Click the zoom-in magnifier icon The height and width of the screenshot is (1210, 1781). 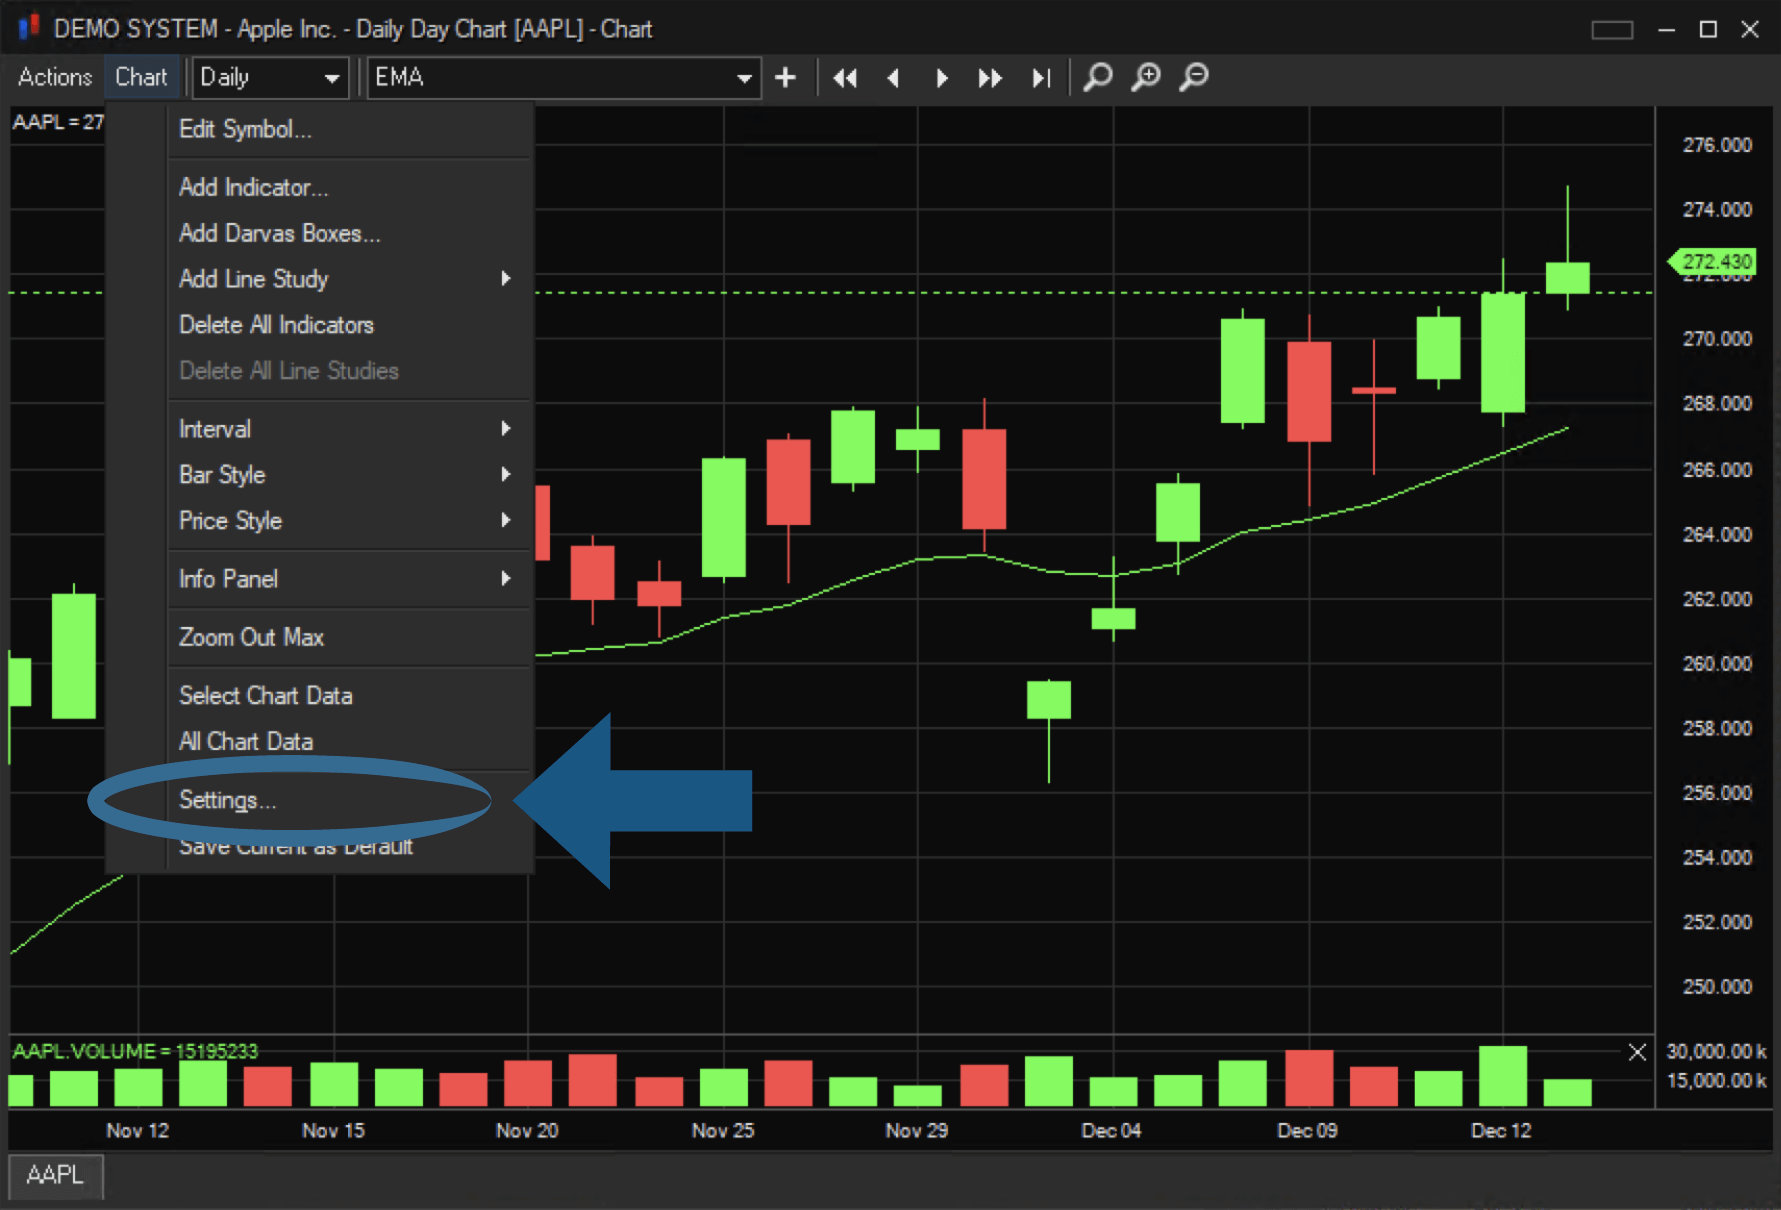point(1146,77)
